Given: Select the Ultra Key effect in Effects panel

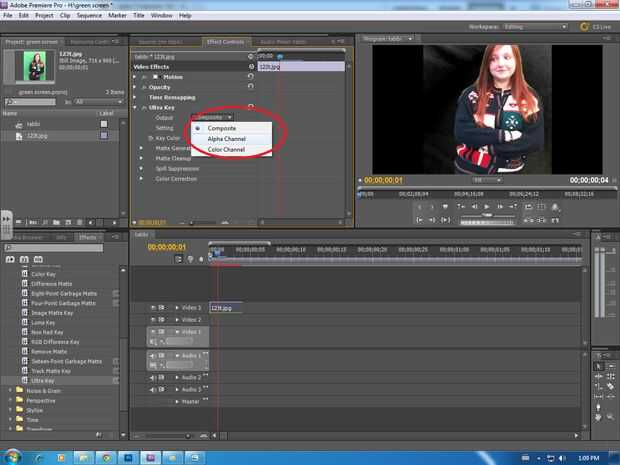Looking at the screenshot, I should point(42,381).
